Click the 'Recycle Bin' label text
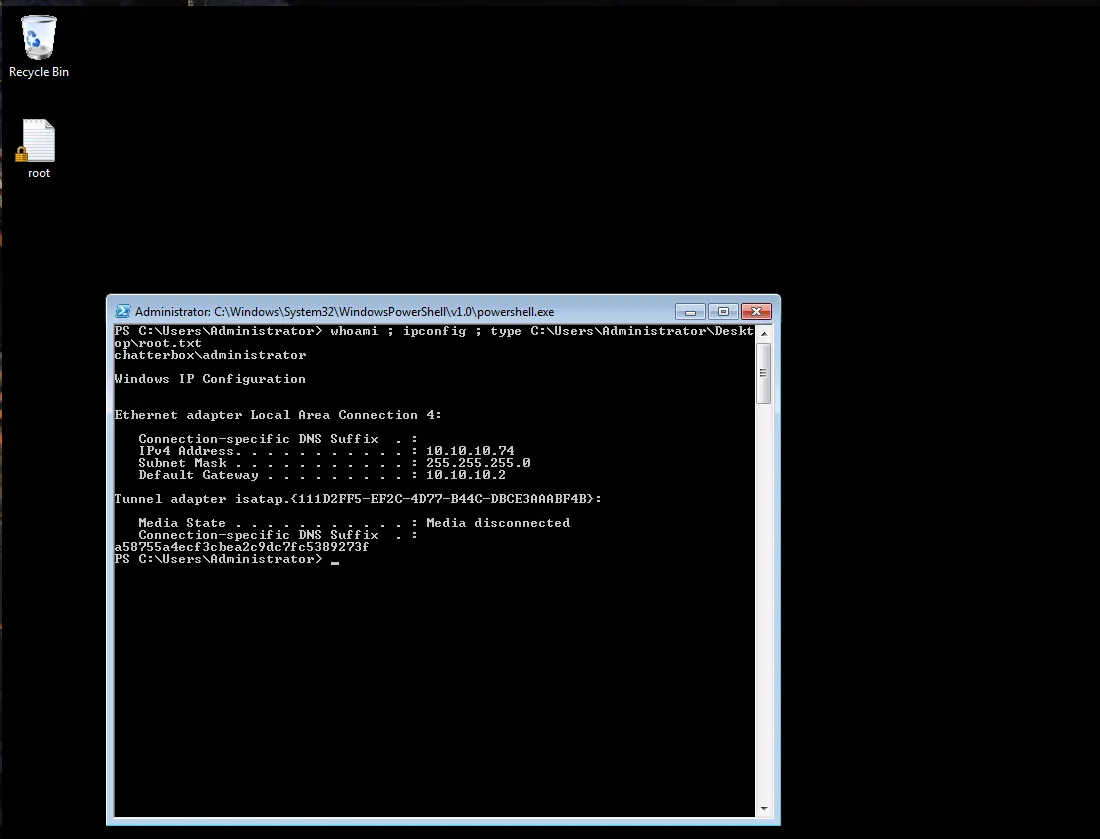 click(x=39, y=72)
